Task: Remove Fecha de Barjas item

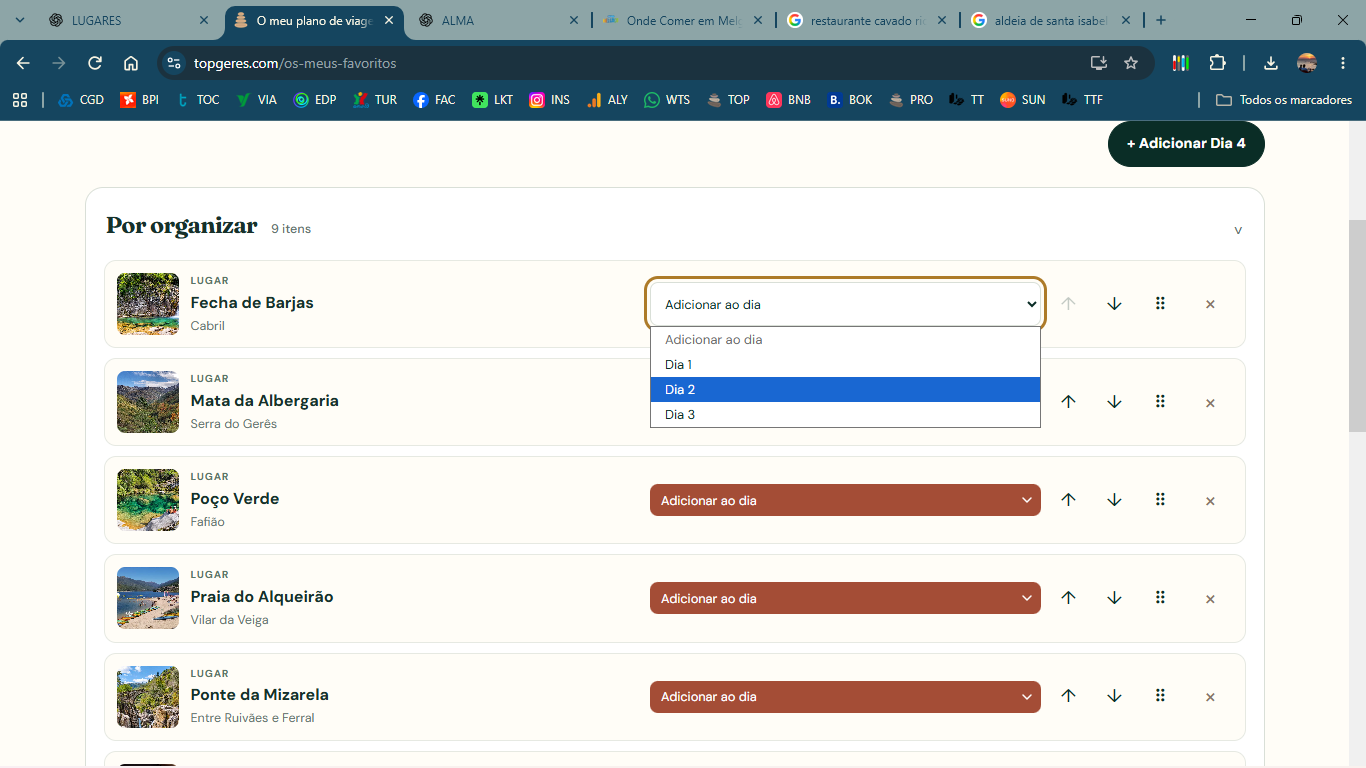Action: 1210,304
